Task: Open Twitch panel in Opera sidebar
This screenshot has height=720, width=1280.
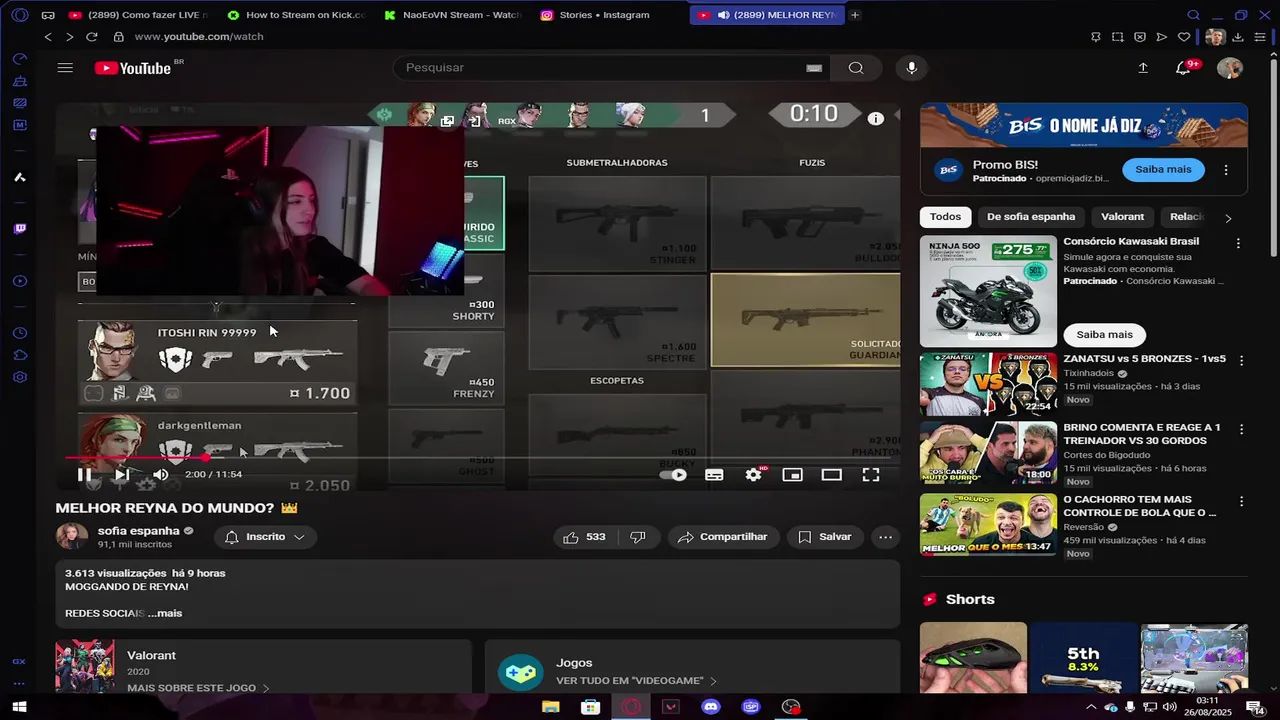Action: pyautogui.click(x=20, y=229)
